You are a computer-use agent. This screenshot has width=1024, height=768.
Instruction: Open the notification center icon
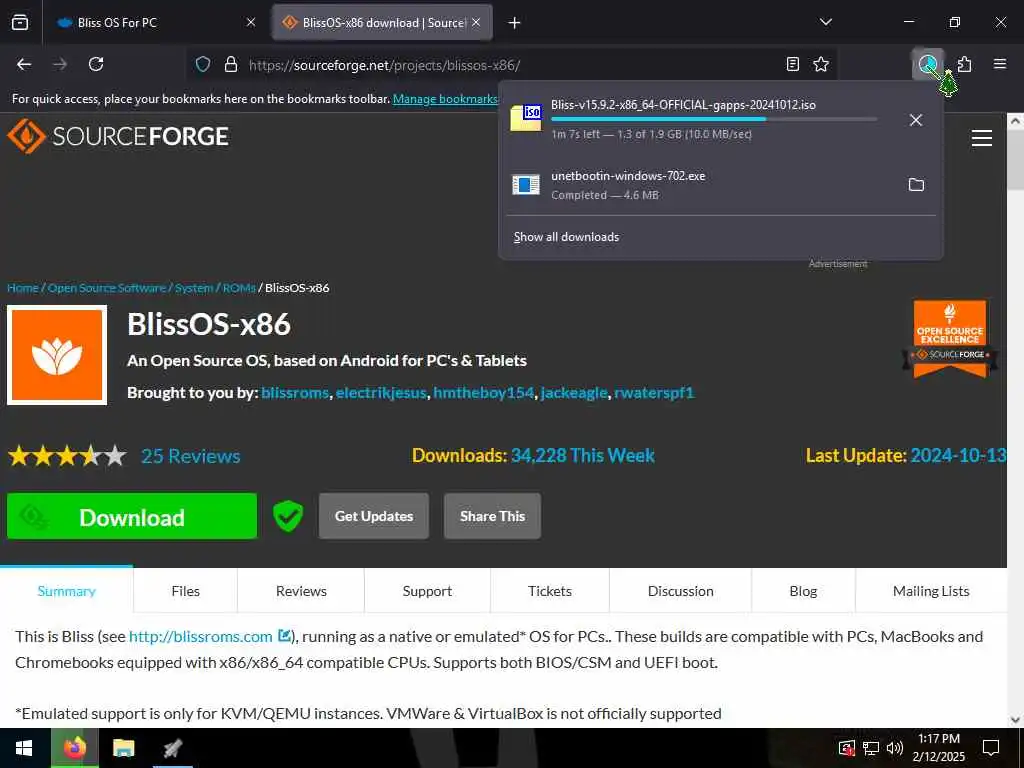[x=991, y=748]
